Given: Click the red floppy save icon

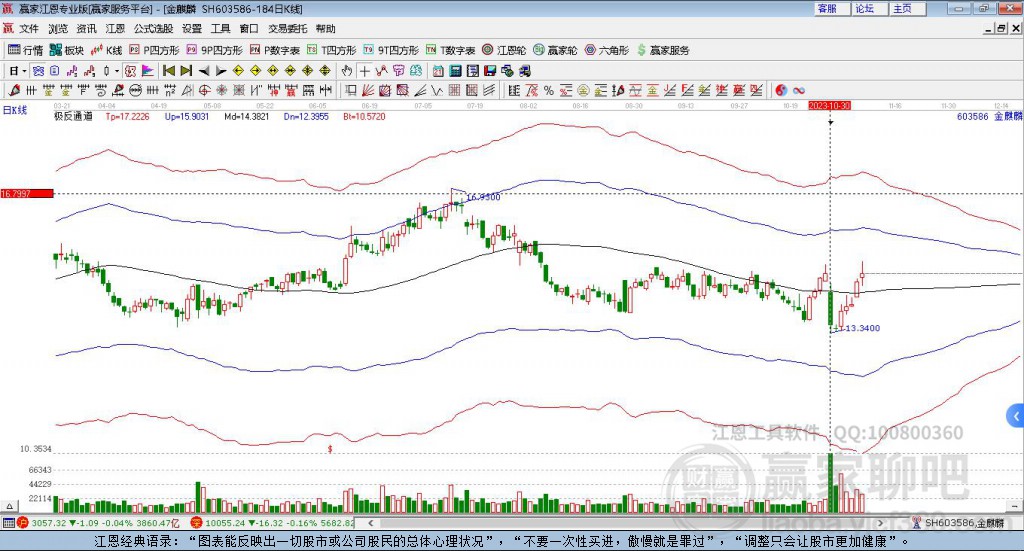Looking at the screenshot, I should pos(490,71).
